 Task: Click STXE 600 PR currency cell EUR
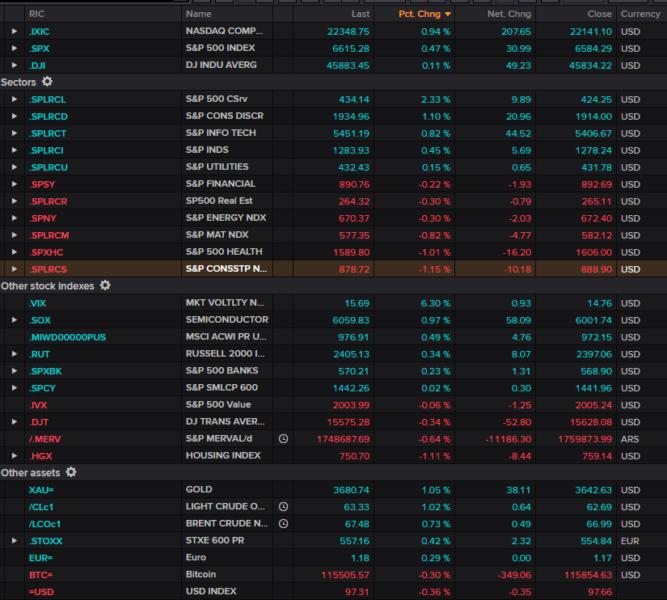click(630, 541)
